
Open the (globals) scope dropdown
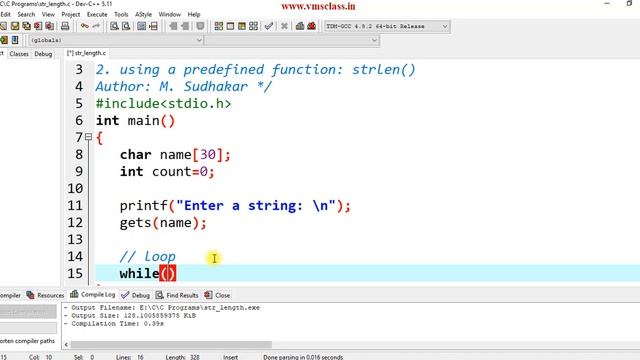coord(116,40)
